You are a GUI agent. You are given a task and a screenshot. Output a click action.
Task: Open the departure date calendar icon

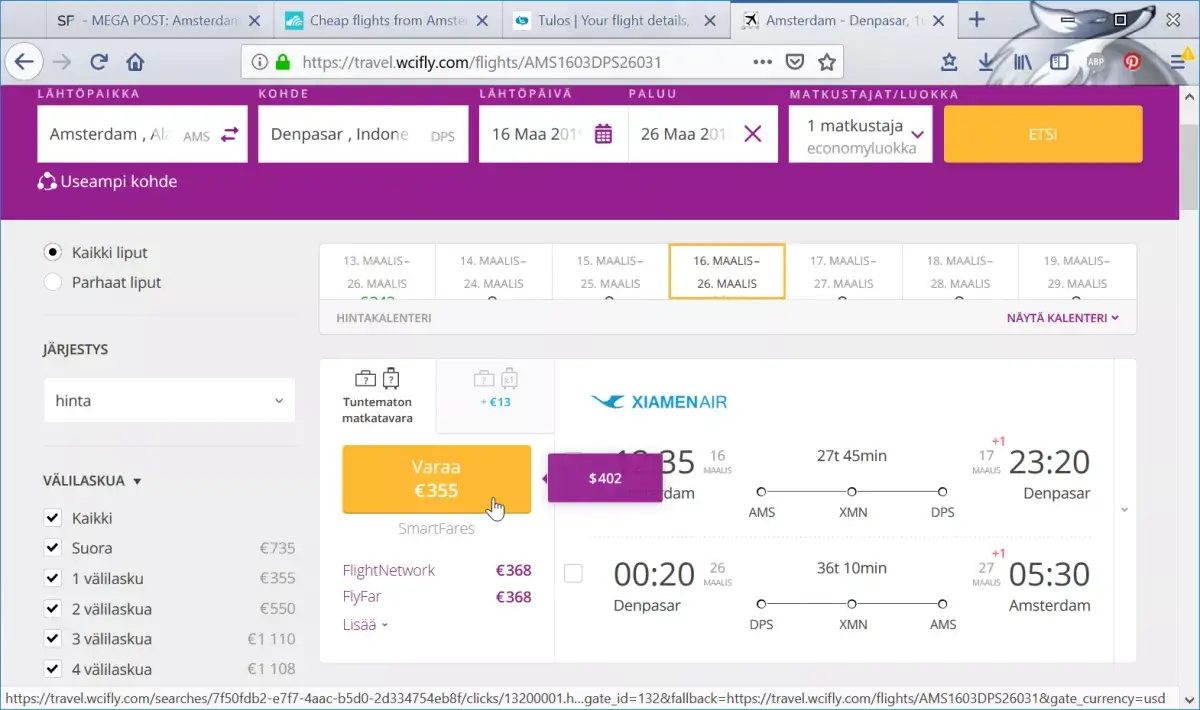(x=603, y=134)
